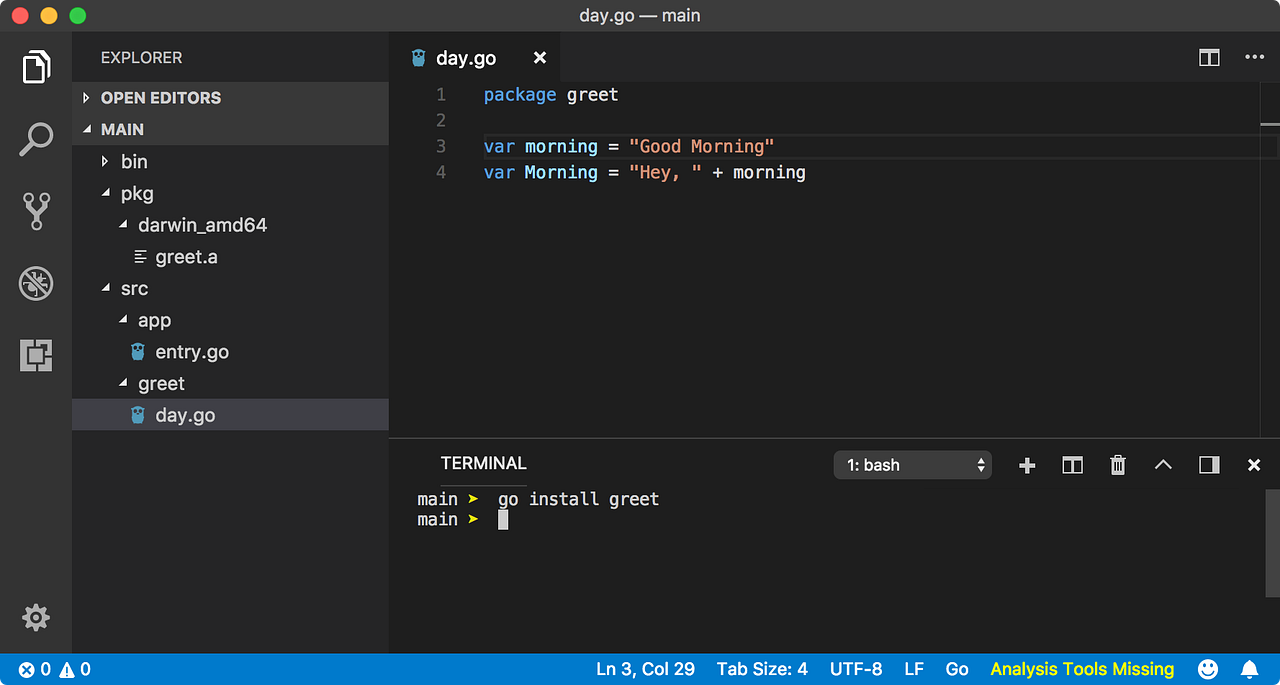Open the '1: bash' terminal dropdown
Viewport: 1280px width, 685px height.
coord(912,464)
